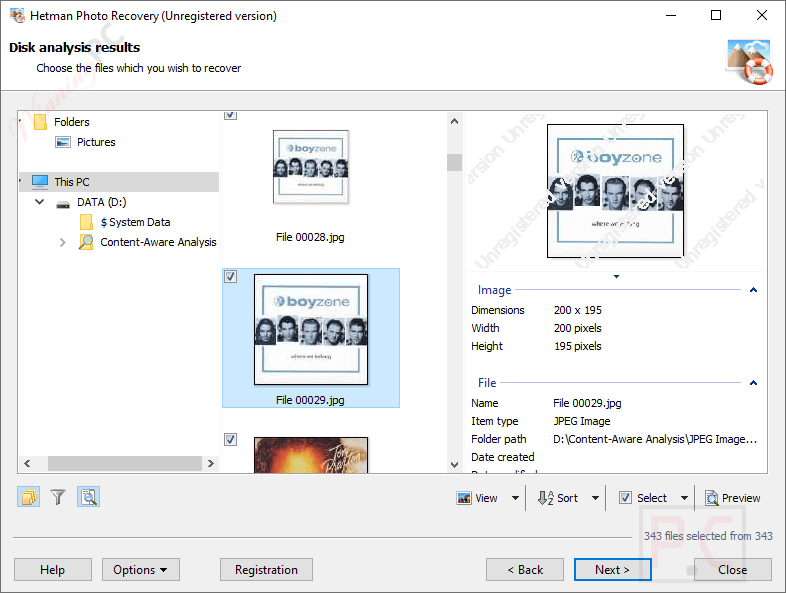Image resolution: width=786 pixels, height=593 pixels.
Task: Select the Toni Braxton cover thumbnail
Action: tap(311, 455)
